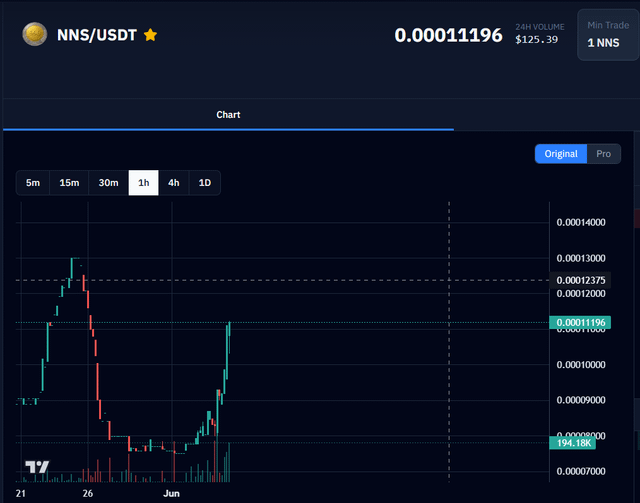Click the 0.00010000 price axis value
640x503 pixels.
tap(581, 365)
